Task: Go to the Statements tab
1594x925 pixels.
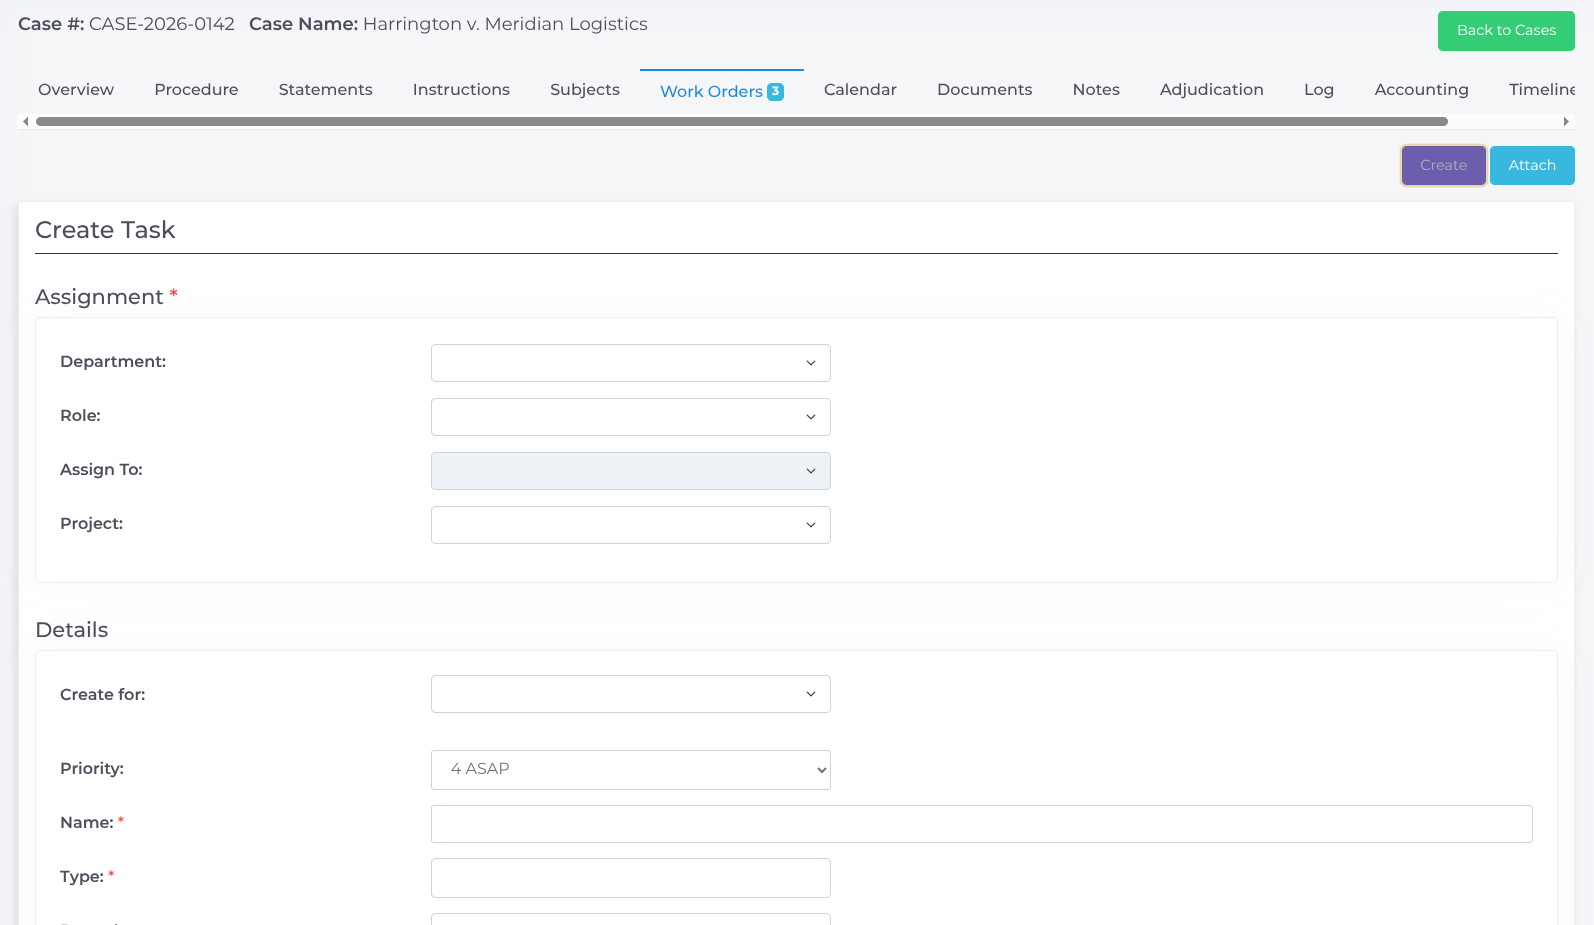Action: 325,90
